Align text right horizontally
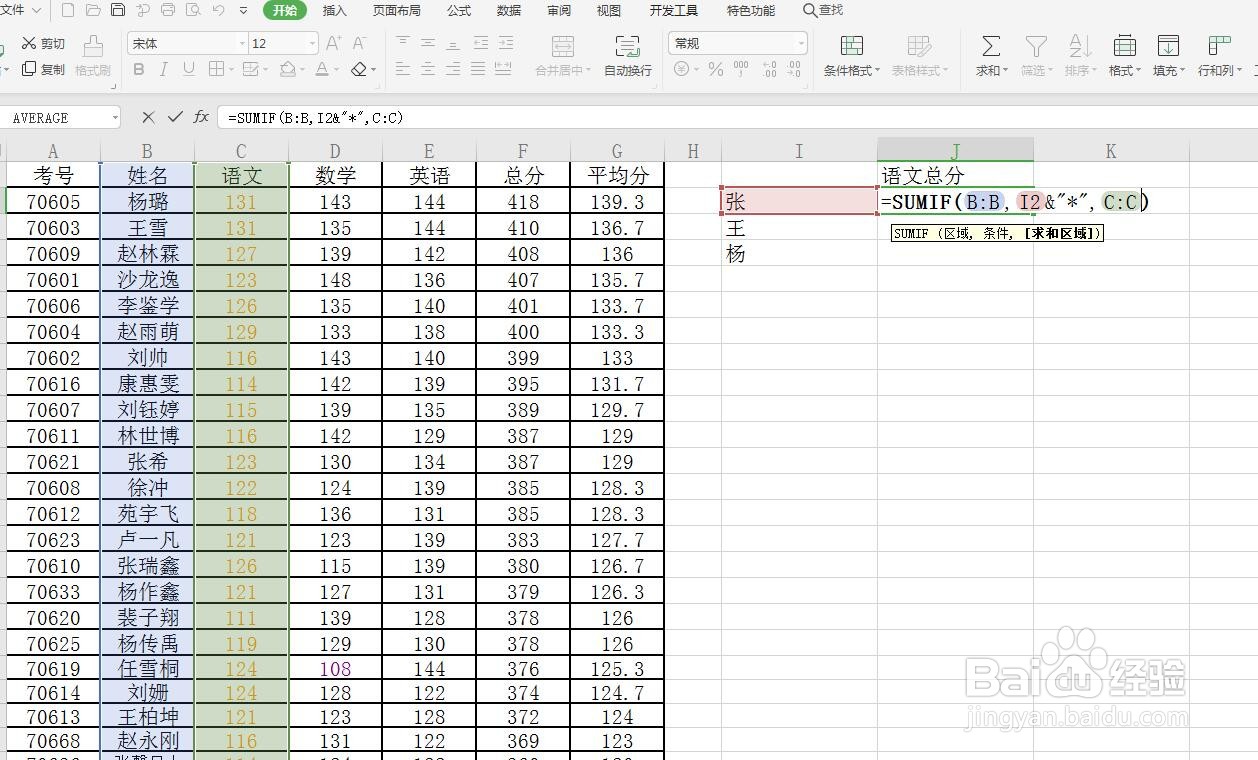The height and width of the screenshot is (760, 1258). click(453, 69)
